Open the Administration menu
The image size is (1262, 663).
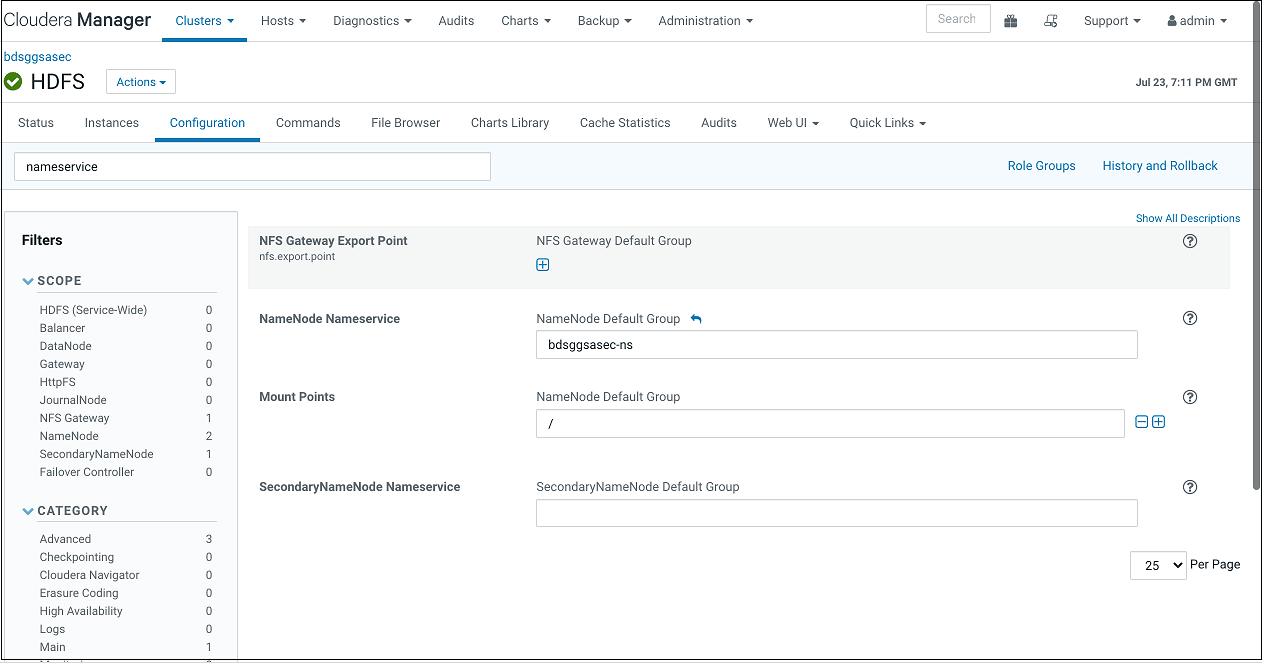705,21
